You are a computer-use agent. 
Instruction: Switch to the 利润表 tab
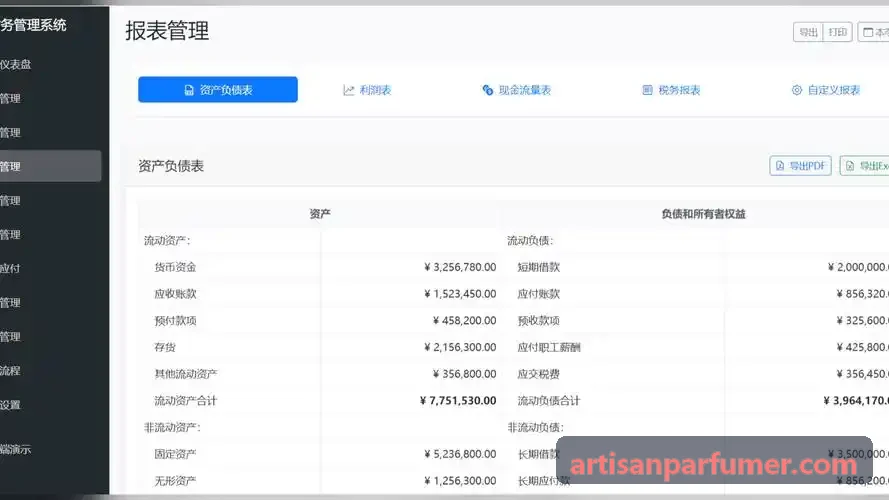click(367, 90)
